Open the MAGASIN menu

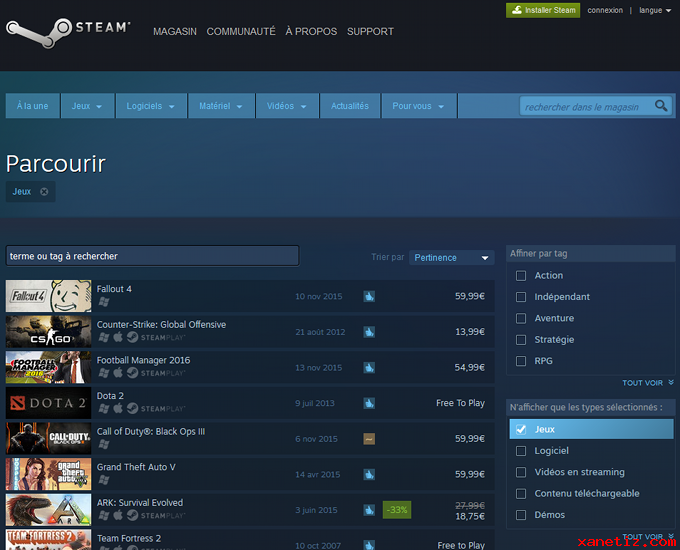175,32
